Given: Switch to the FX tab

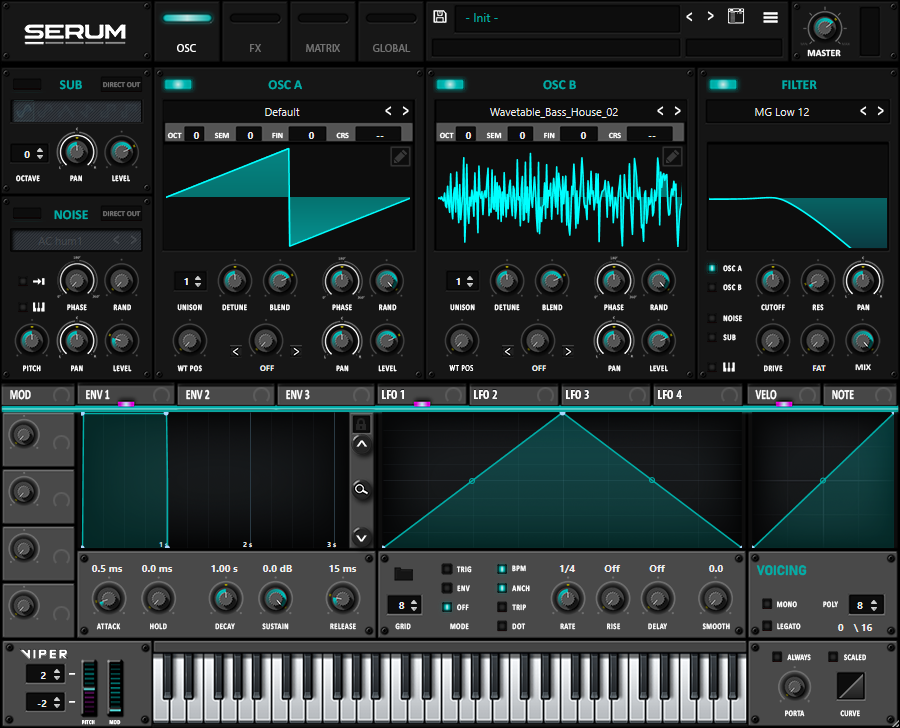Looking at the screenshot, I should click(255, 32).
